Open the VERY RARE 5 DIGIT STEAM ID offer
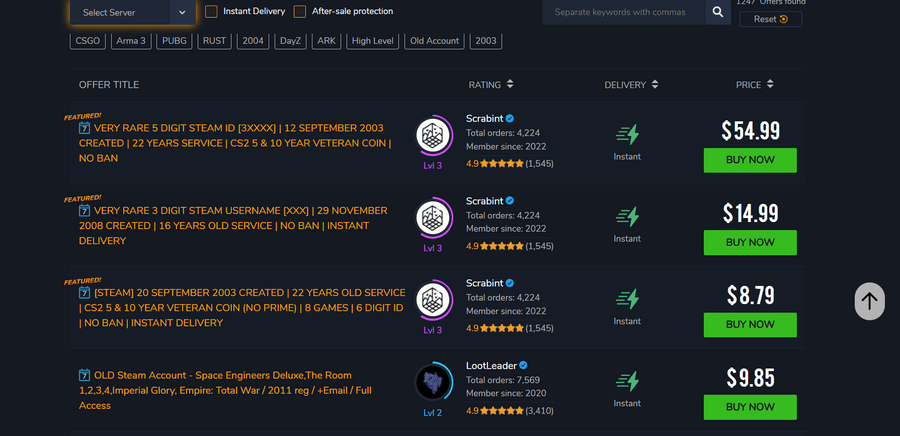 [235, 143]
